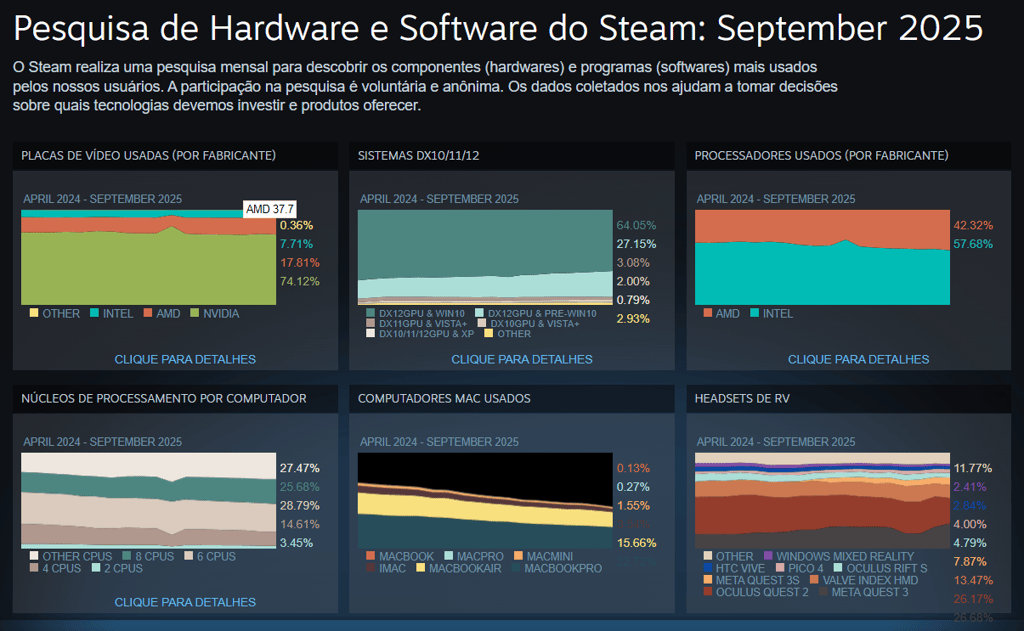This screenshot has width=1024, height=631.
Task: Click the 57.68% Intel processor value
Action: tap(973, 244)
